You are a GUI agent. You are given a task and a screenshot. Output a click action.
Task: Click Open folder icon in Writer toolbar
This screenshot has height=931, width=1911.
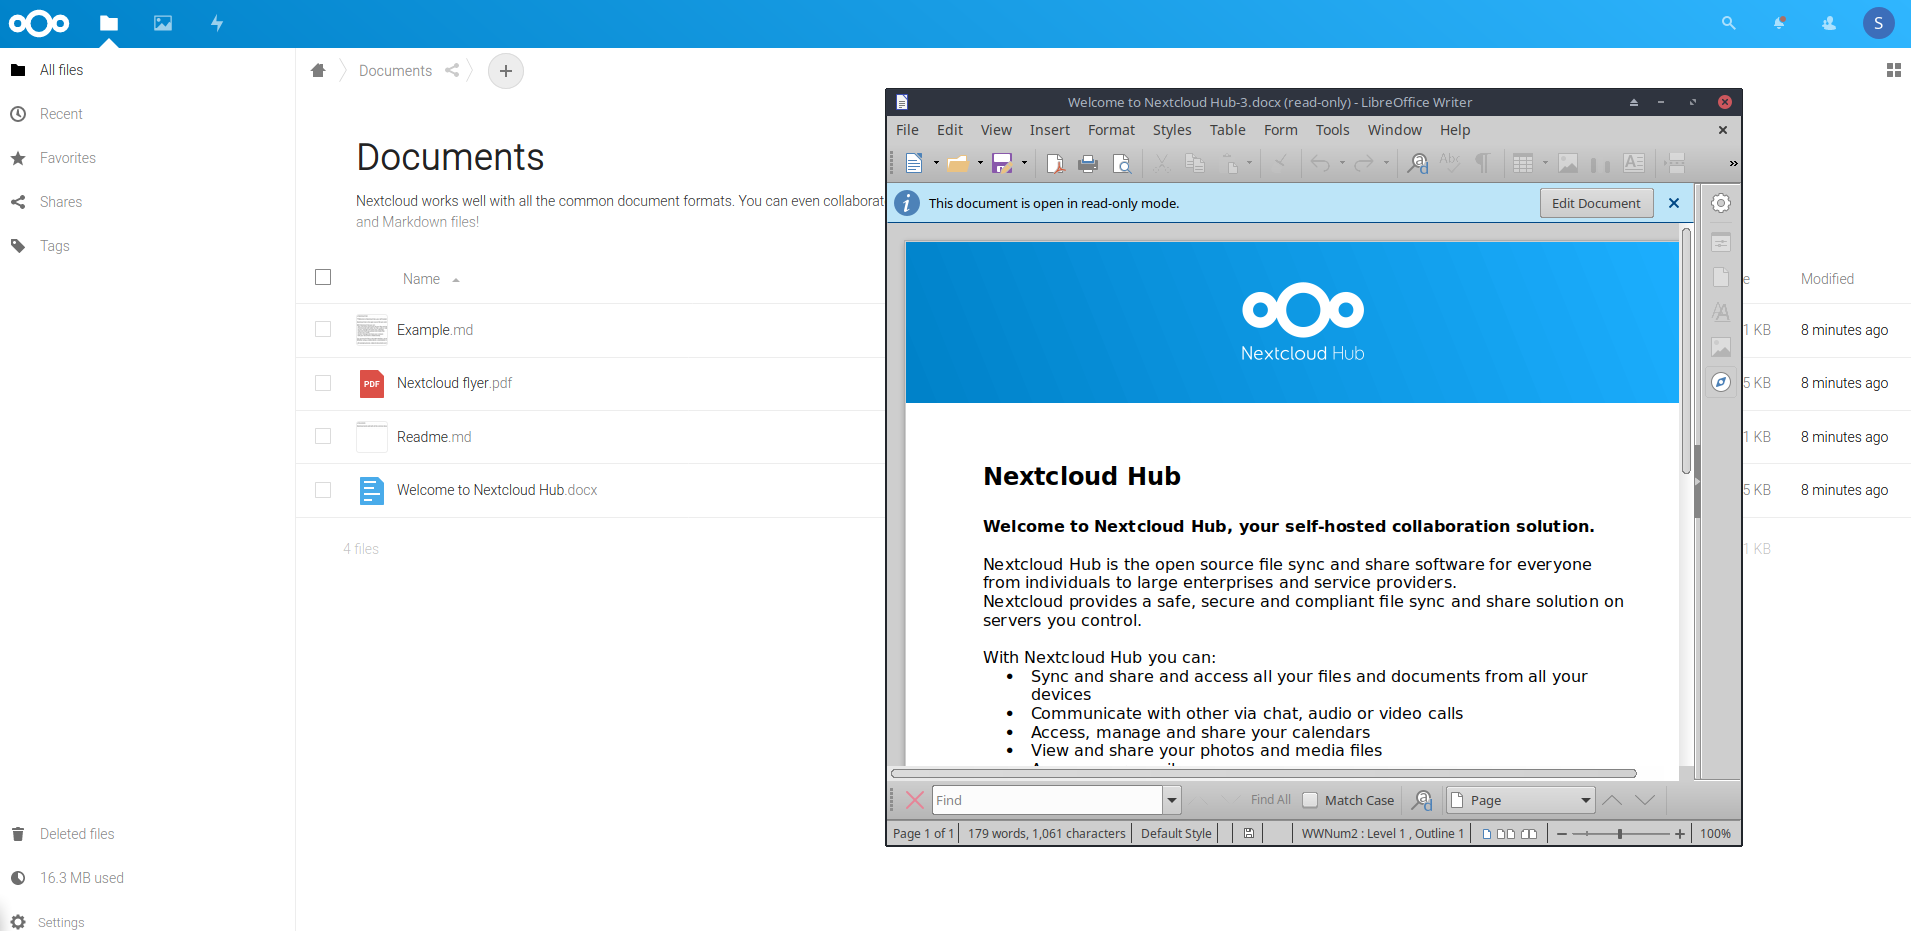pos(958,163)
